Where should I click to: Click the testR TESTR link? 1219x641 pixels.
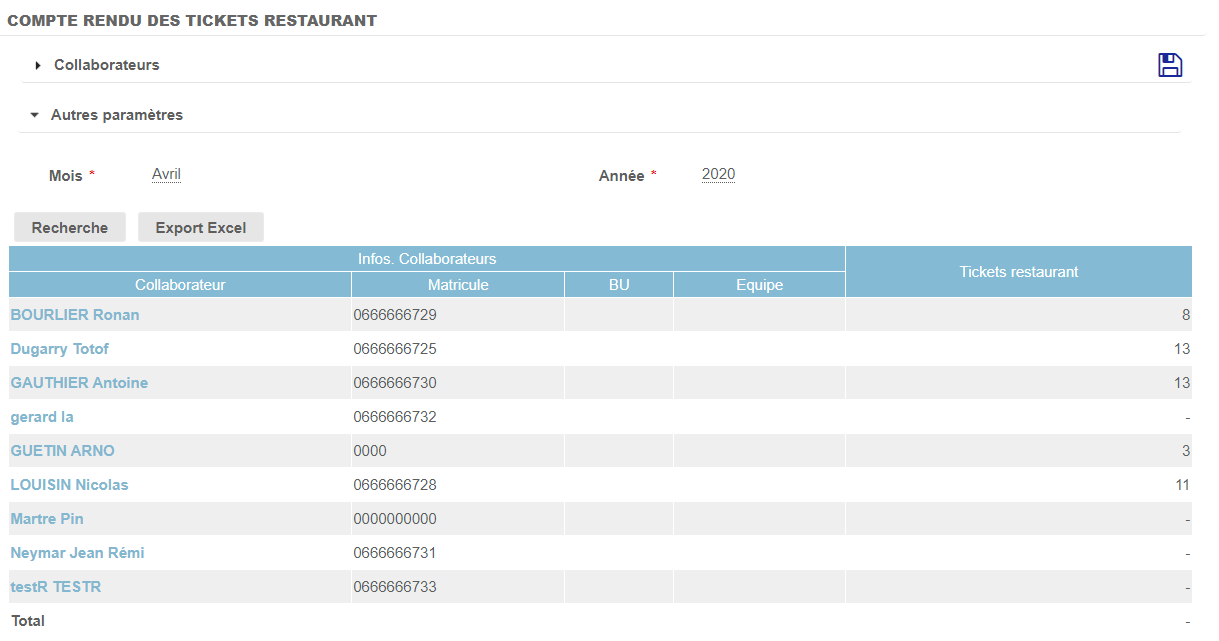point(56,587)
